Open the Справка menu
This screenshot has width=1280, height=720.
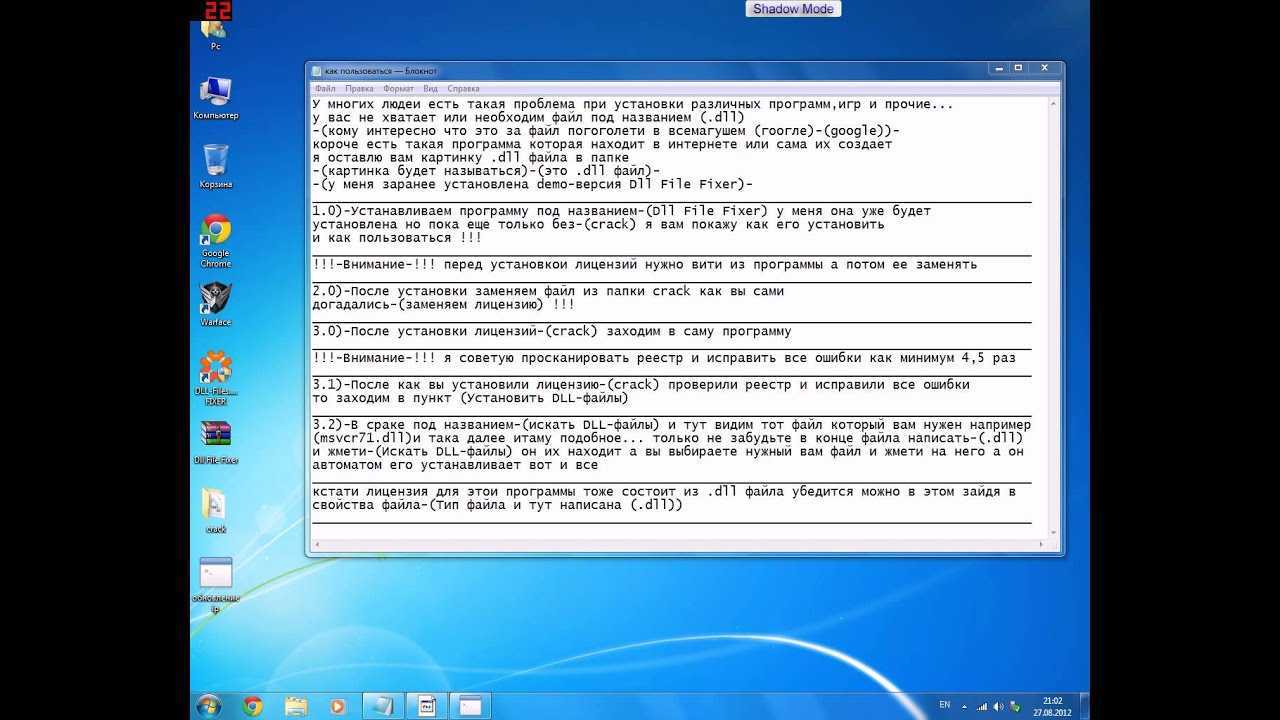click(463, 88)
